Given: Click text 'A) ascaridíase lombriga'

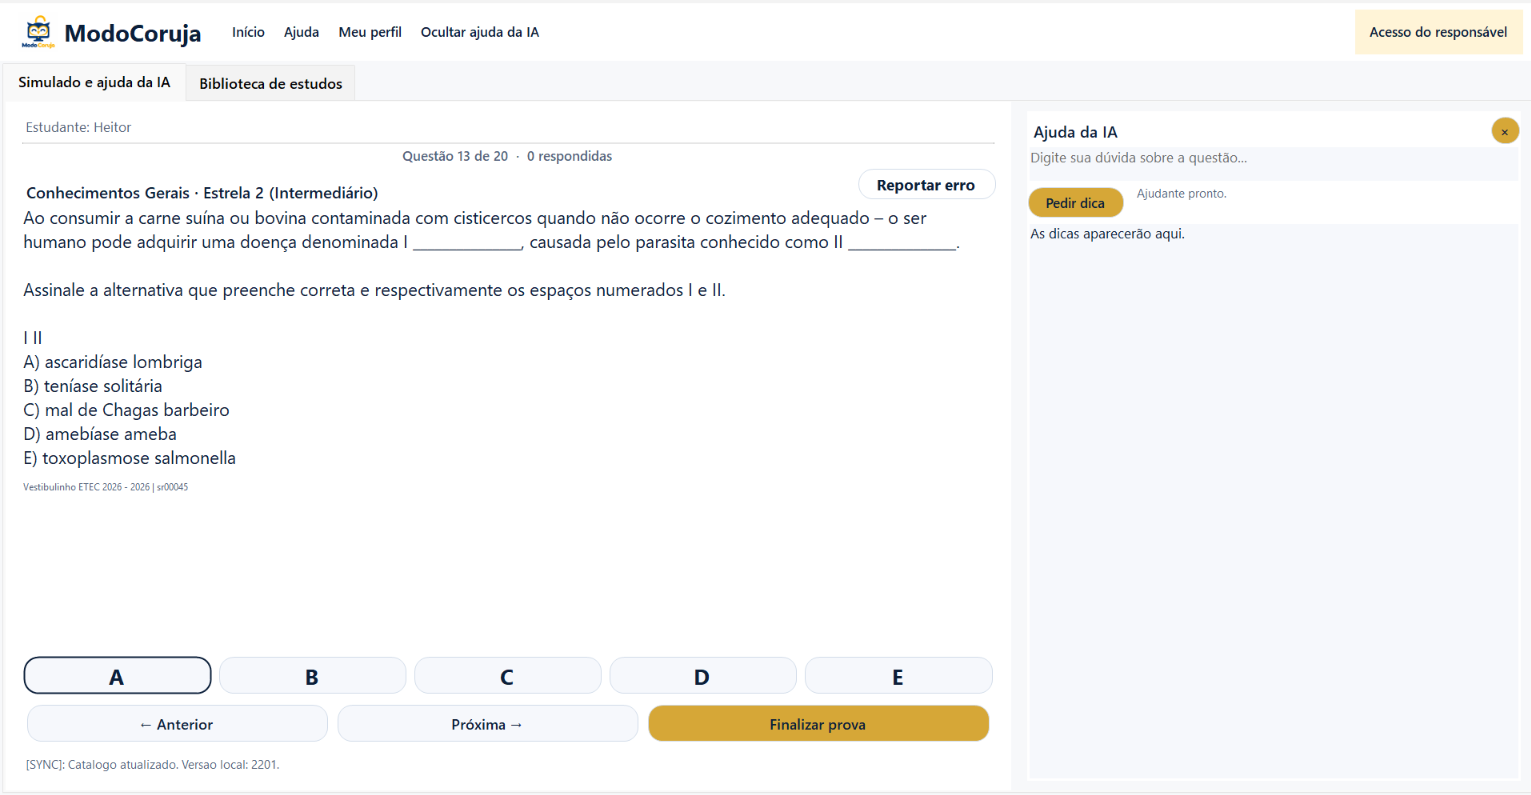Looking at the screenshot, I should pyautogui.click(x=113, y=362).
